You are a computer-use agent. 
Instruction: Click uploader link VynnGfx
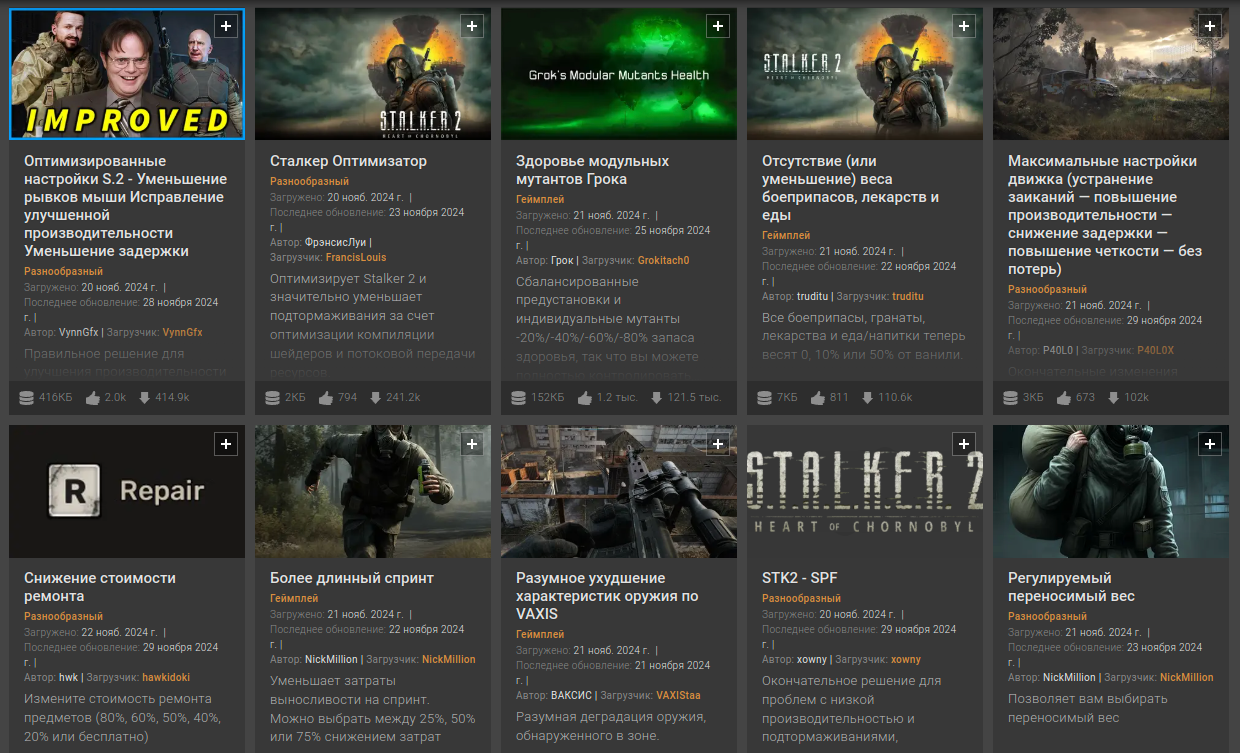[x=182, y=332]
